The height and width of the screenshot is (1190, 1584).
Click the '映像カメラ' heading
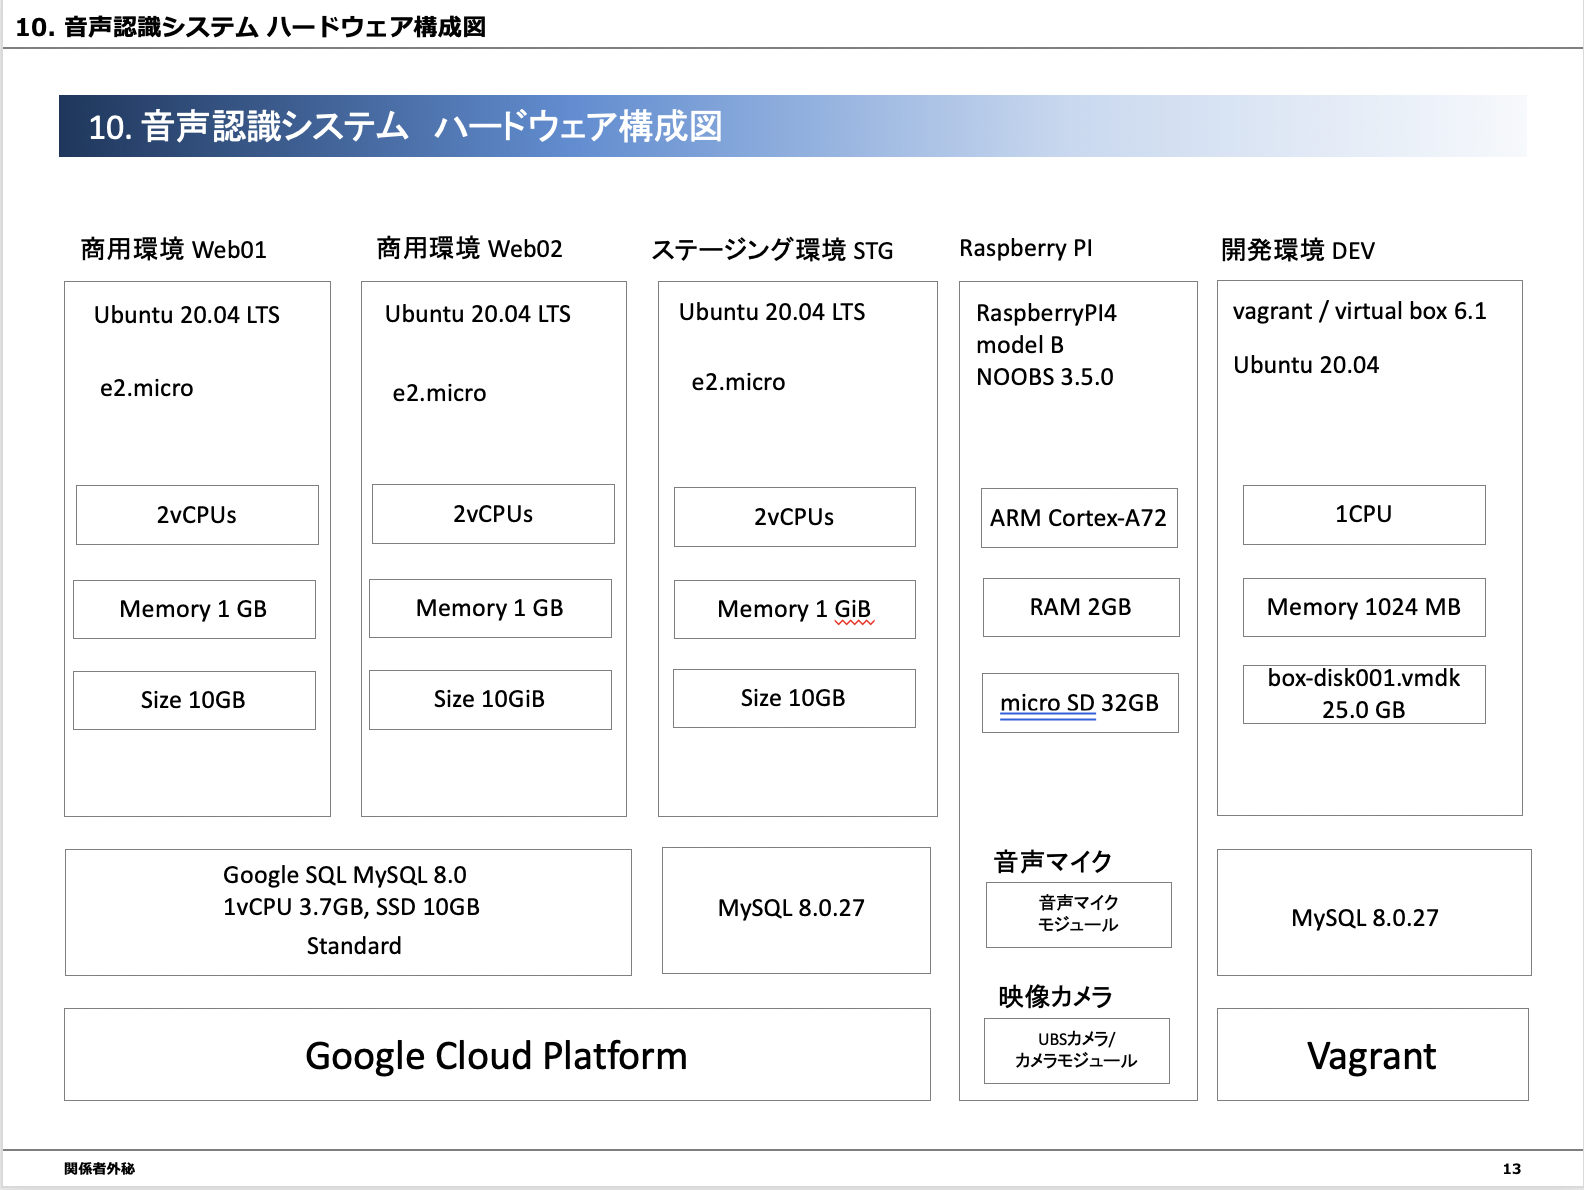click(x=1055, y=996)
